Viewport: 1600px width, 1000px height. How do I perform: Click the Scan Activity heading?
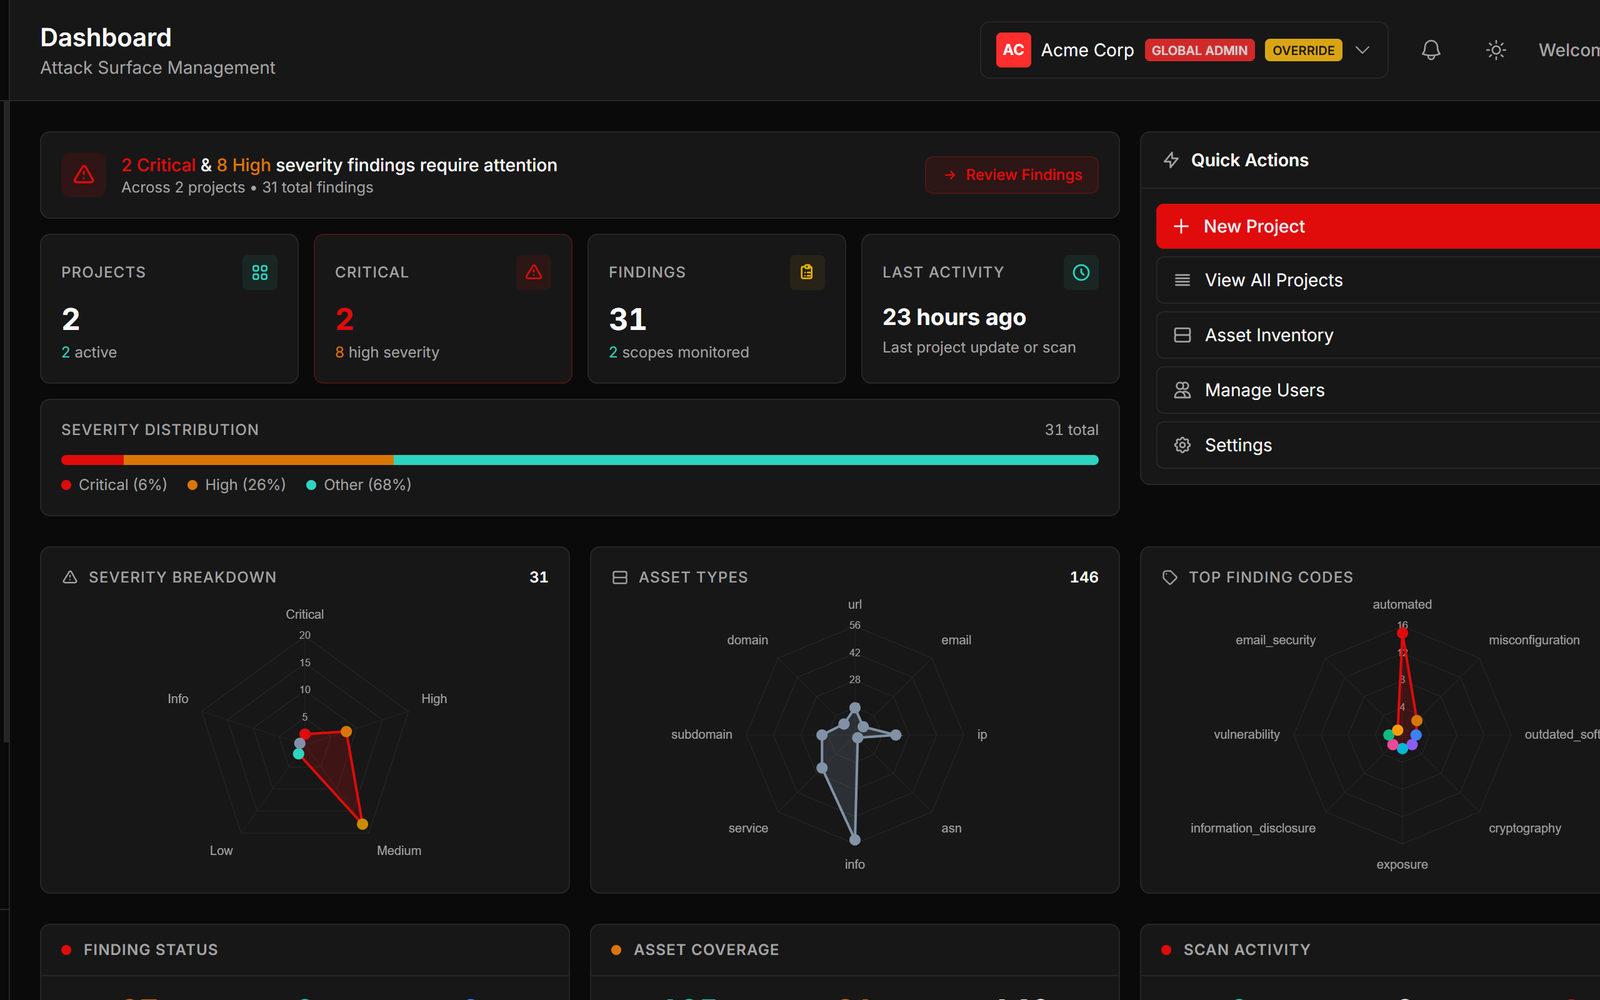1247,950
